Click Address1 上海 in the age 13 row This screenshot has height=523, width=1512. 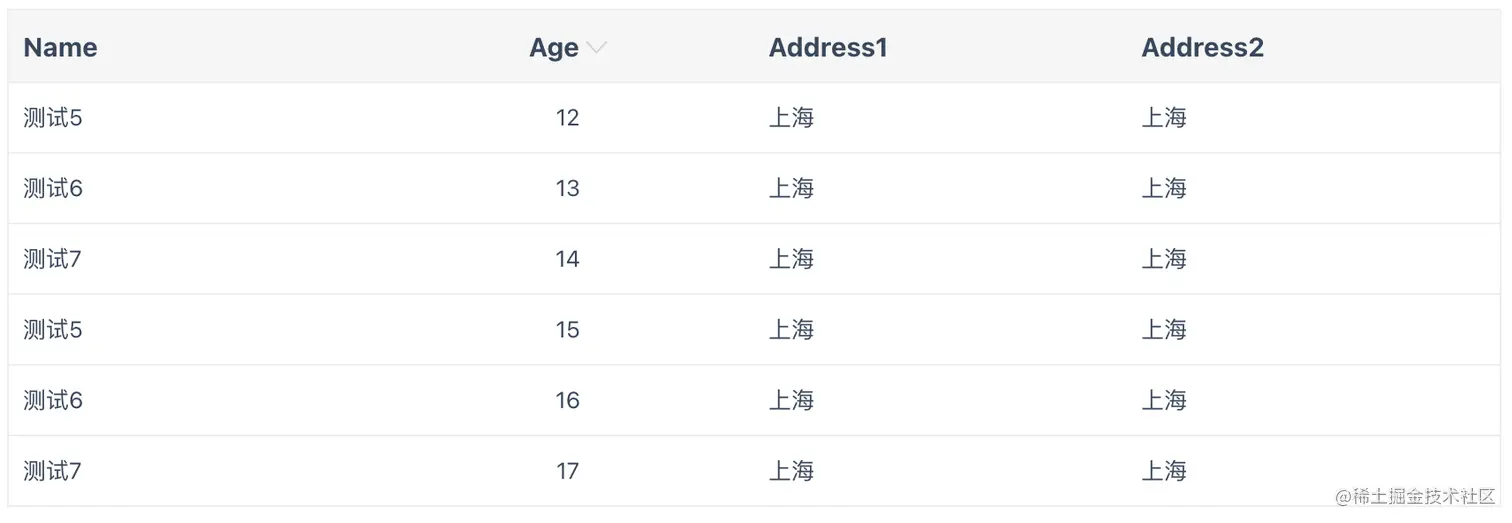pyautogui.click(x=791, y=189)
